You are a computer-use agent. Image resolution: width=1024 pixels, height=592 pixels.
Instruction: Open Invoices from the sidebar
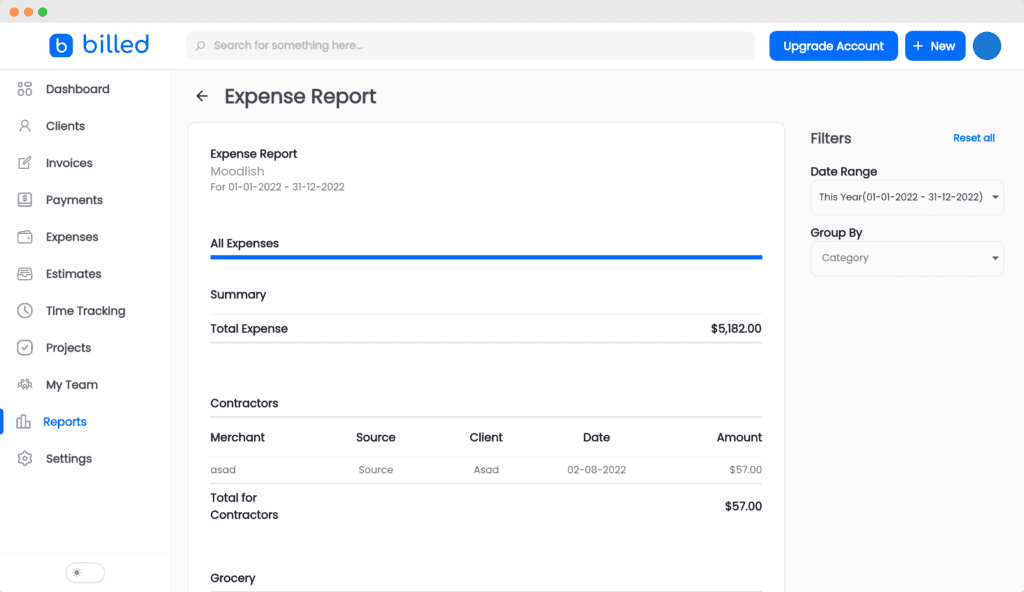click(x=24, y=162)
